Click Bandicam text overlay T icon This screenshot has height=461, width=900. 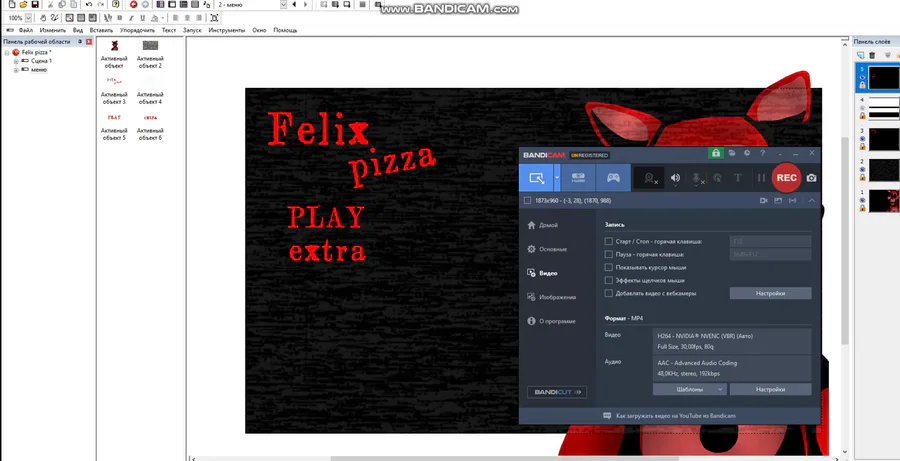coord(738,178)
